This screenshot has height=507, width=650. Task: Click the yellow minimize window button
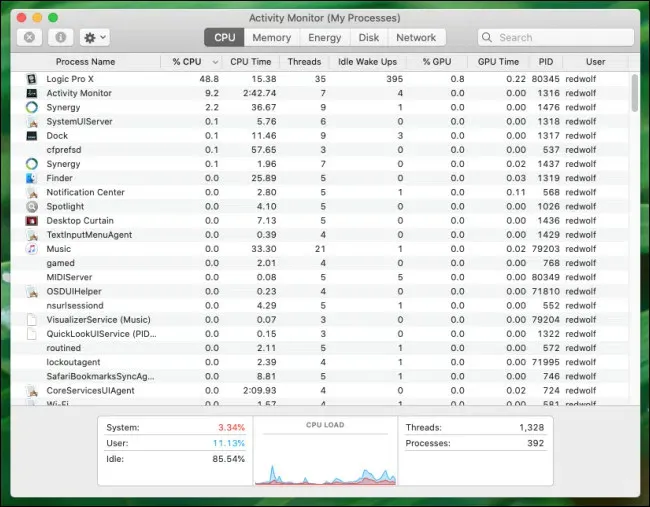tap(37, 17)
